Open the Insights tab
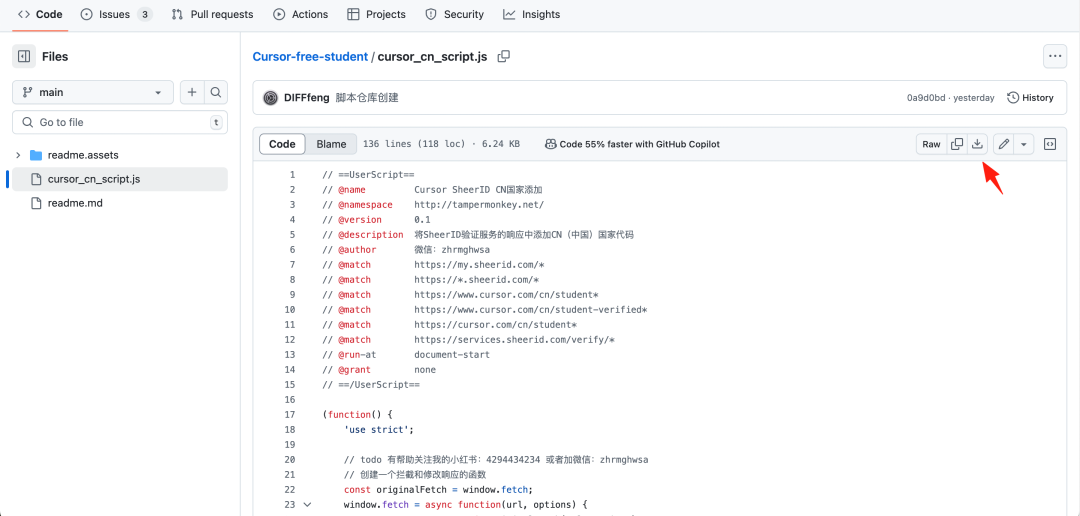Image resolution: width=1080 pixels, height=516 pixels. tap(531, 14)
